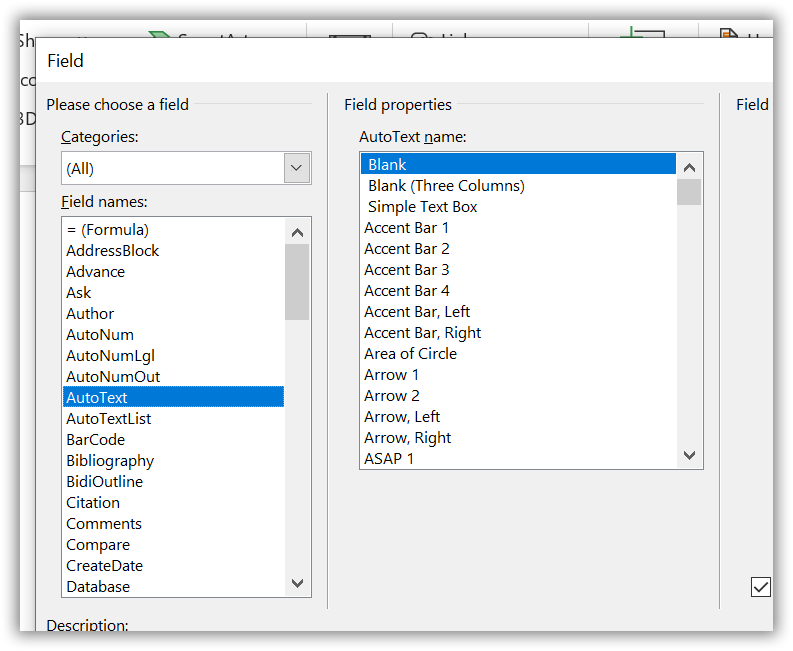
Task: Click the AutoText name list up arrow
Action: point(689,164)
